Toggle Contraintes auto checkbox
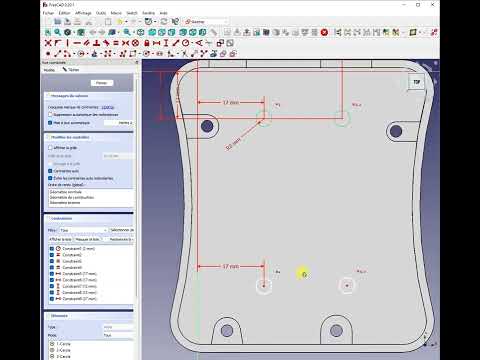 pos(50,171)
